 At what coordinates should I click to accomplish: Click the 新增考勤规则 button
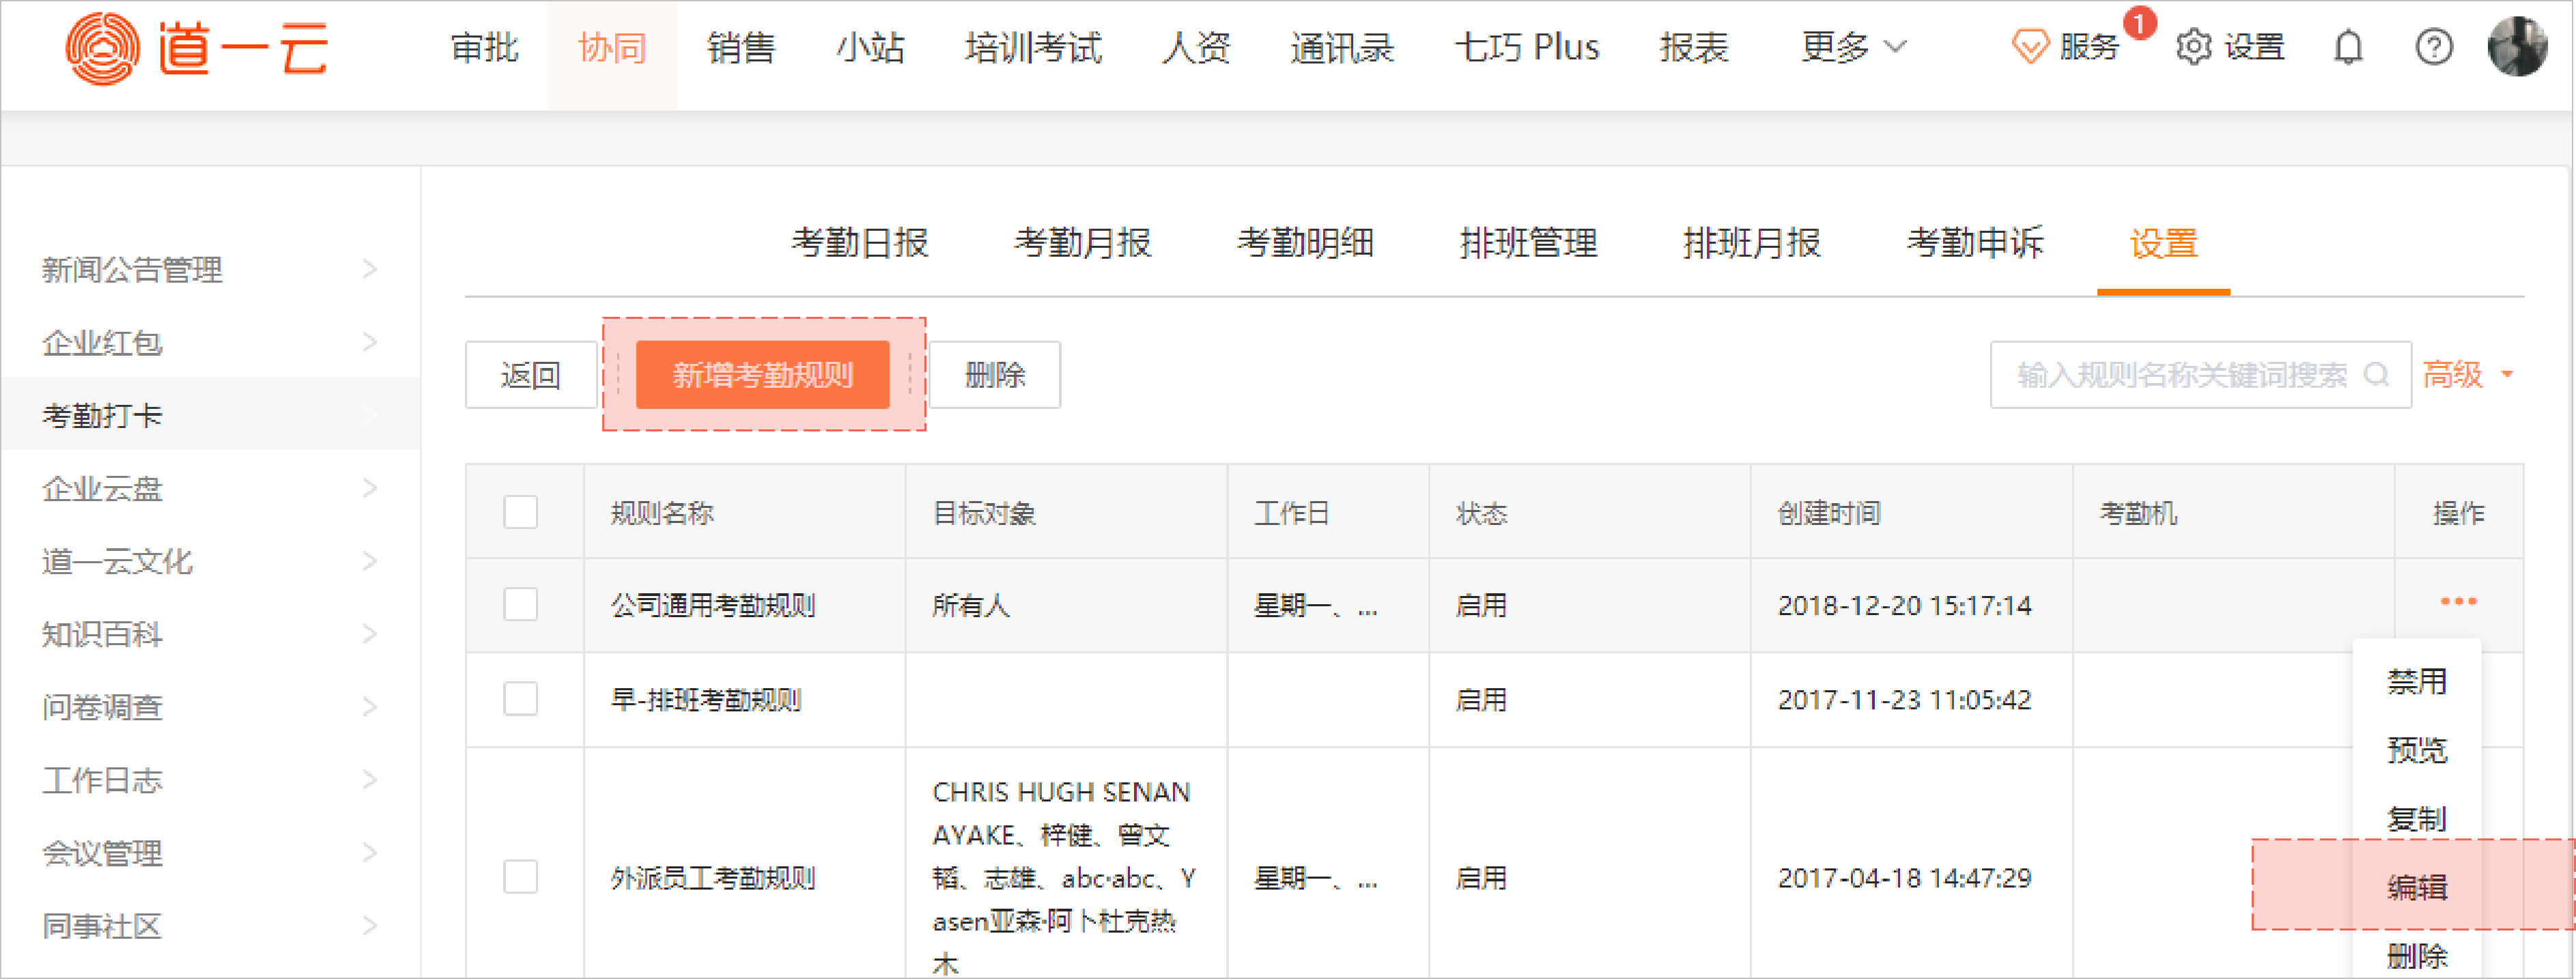tap(762, 375)
